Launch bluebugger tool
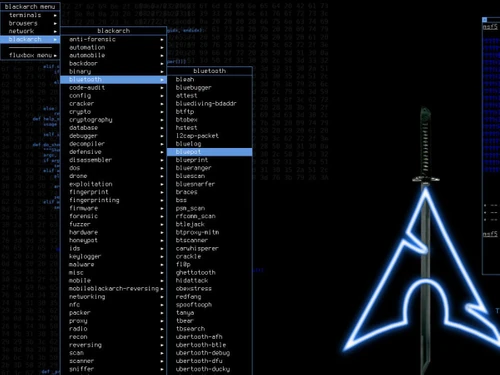The image size is (500, 375). pyautogui.click(x=209, y=87)
